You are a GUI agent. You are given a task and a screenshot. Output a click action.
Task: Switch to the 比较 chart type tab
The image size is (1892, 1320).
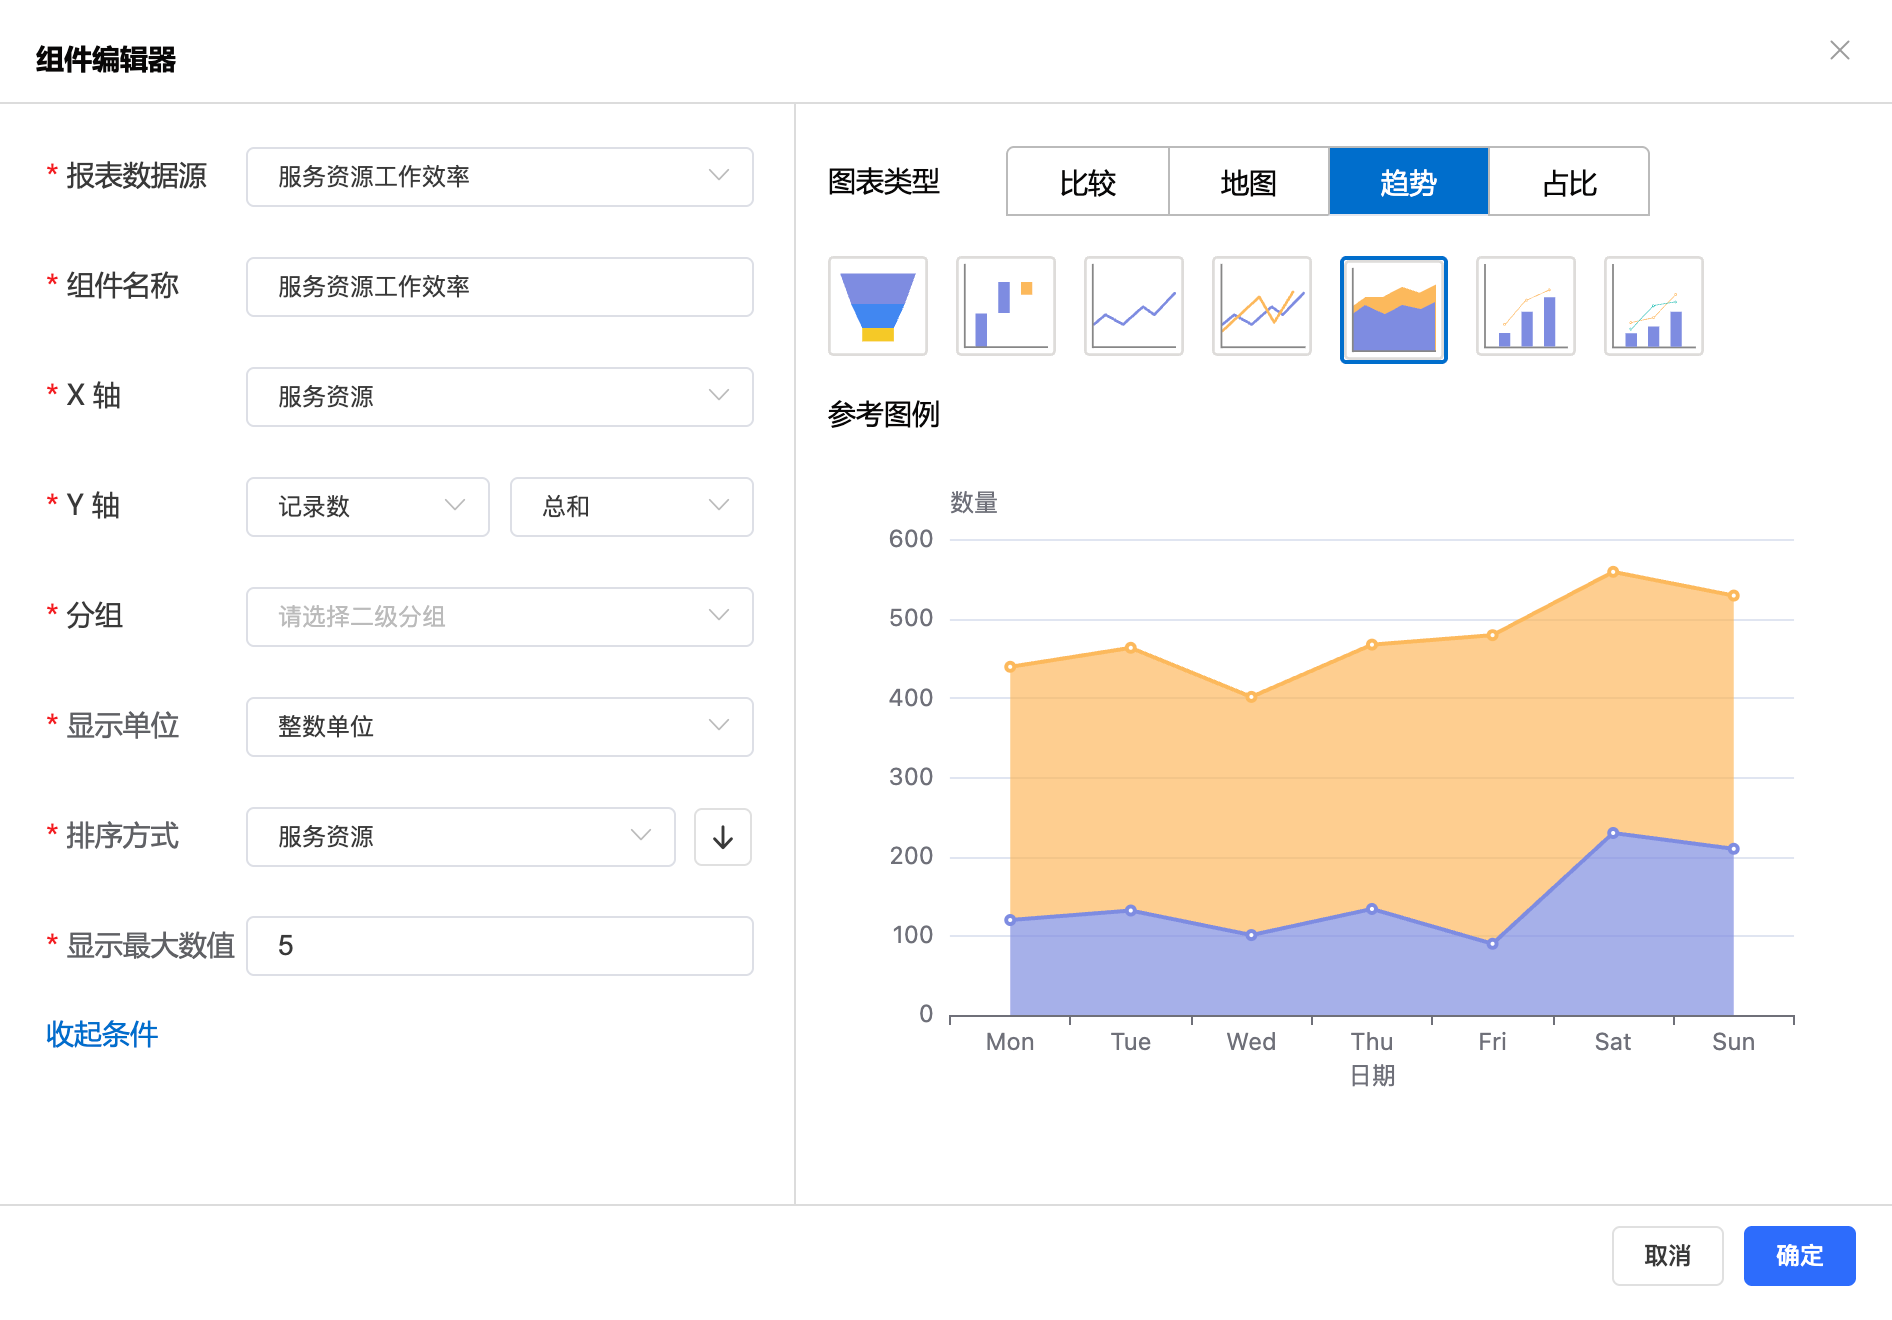[x=1087, y=182]
